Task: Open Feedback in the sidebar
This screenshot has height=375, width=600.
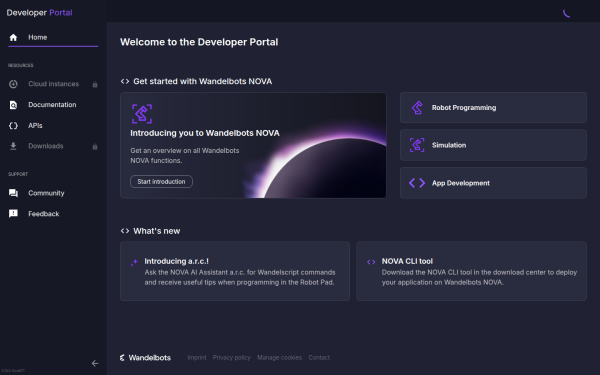Action: click(x=53, y=214)
